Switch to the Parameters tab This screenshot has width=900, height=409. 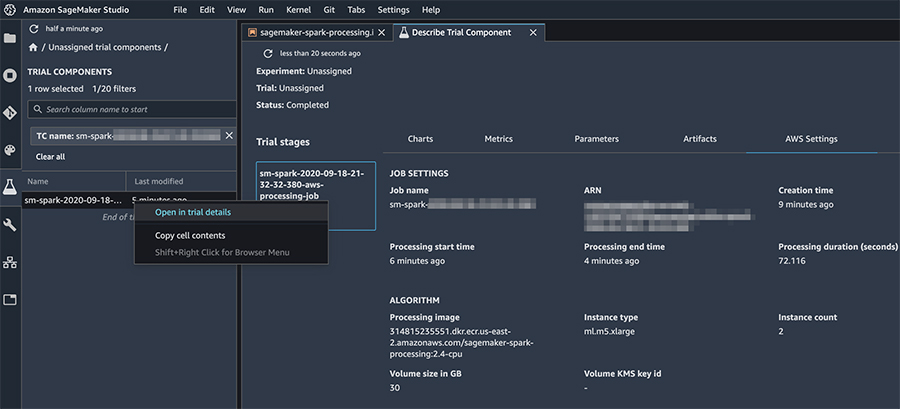pyautogui.click(x=596, y=139)
